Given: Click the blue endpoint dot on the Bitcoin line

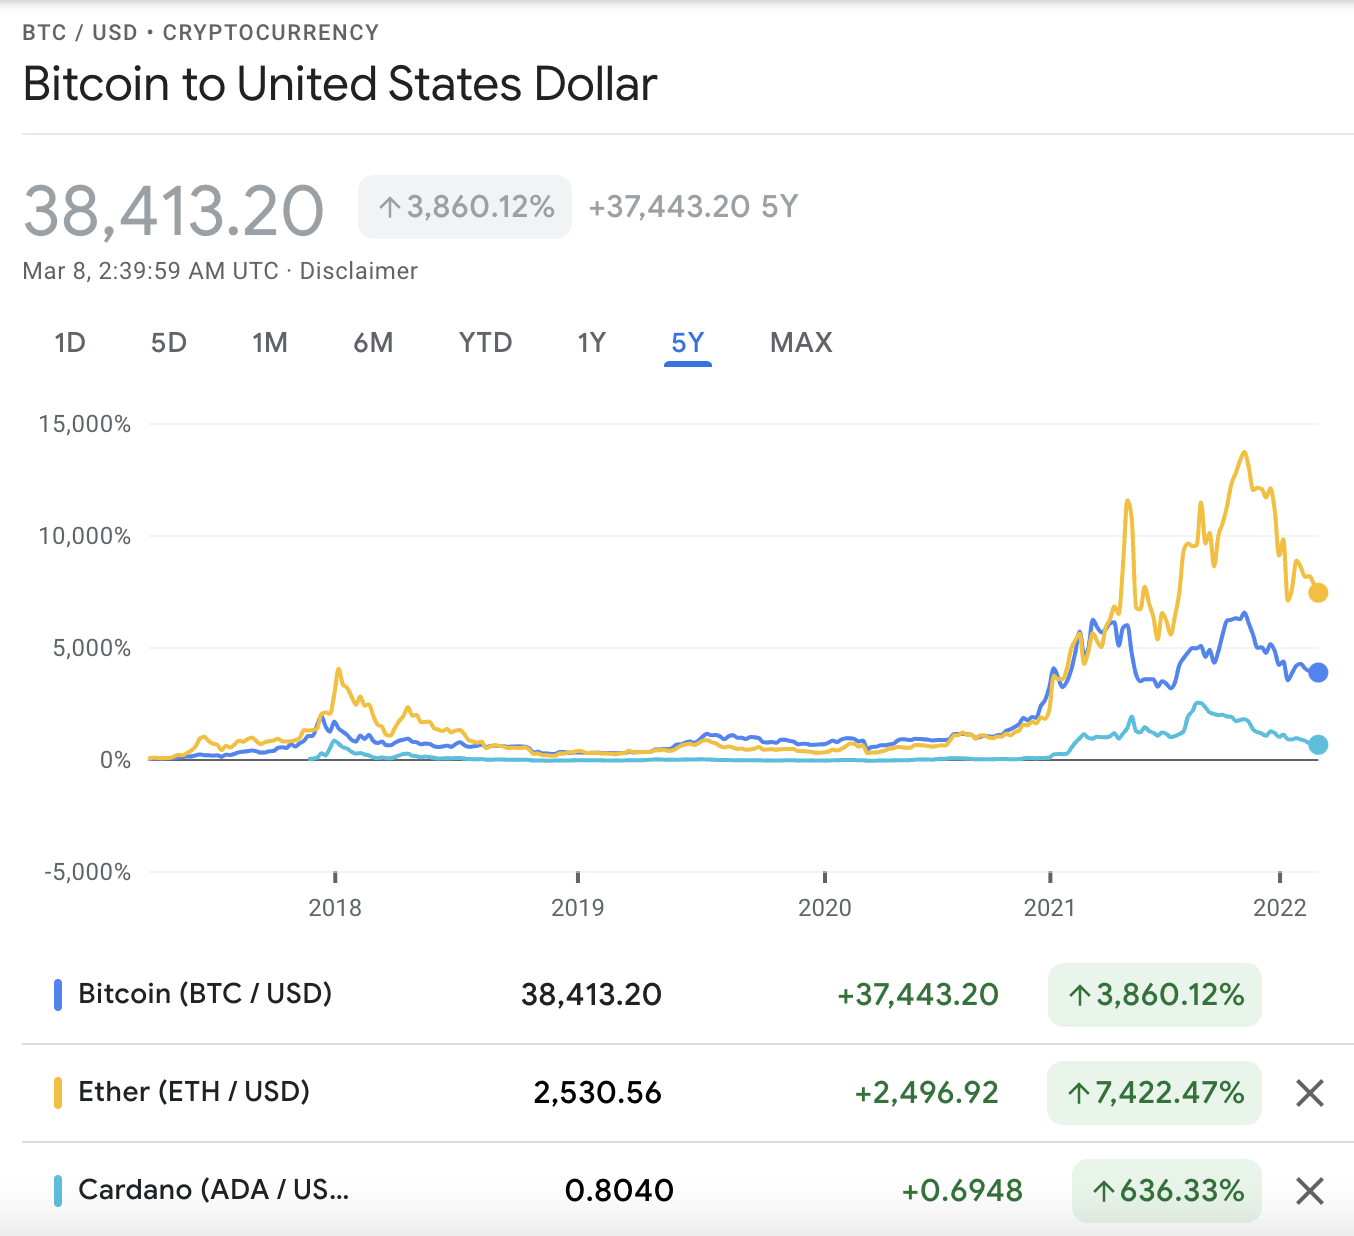Looking at the screenshot, I should pyautogui.click(x=1318, y=672).
